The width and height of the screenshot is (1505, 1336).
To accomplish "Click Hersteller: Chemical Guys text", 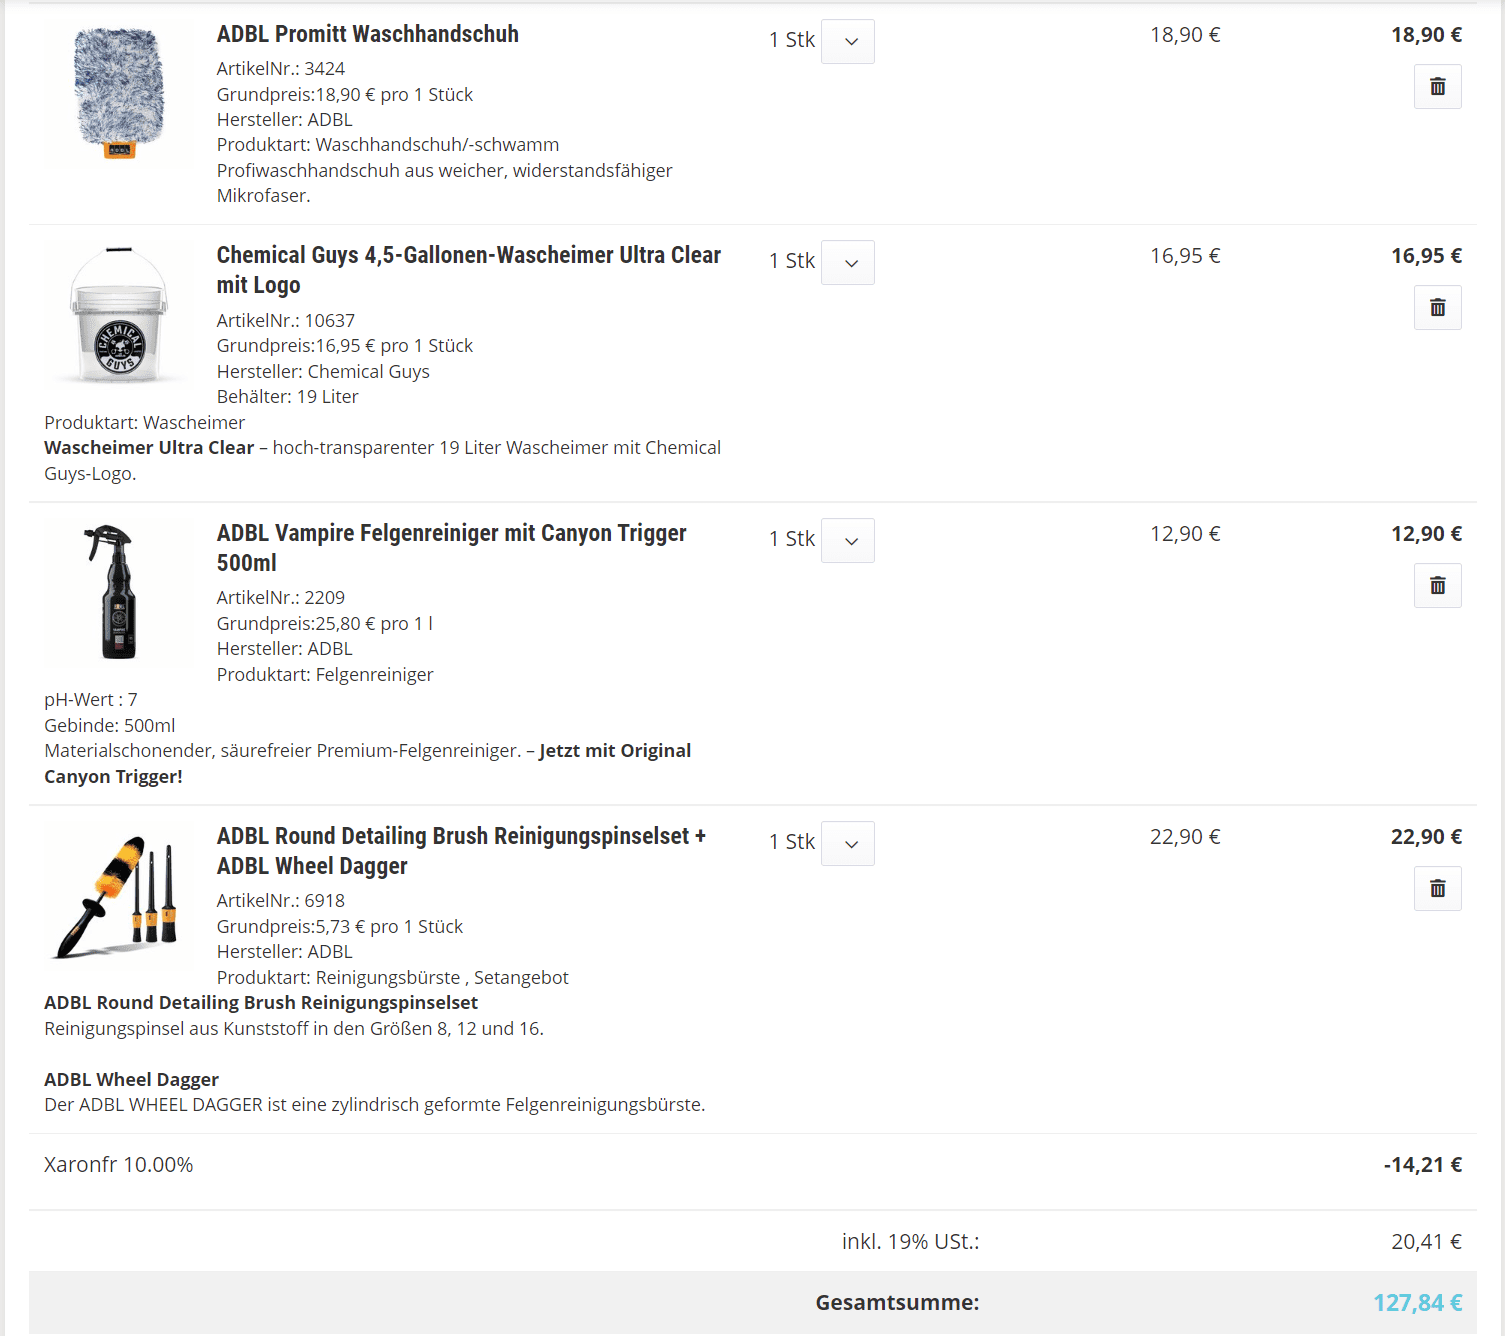I will point(323,372).
